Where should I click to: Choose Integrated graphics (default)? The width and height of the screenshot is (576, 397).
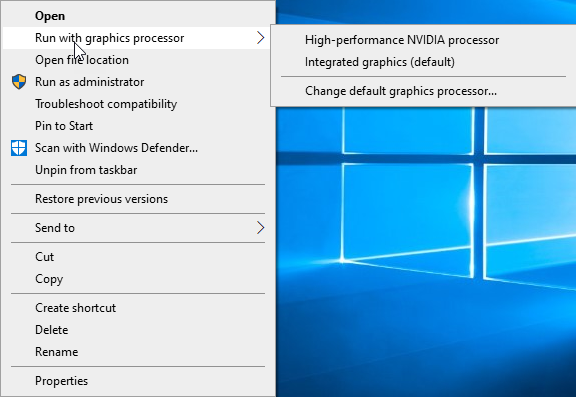pos(424,62)
